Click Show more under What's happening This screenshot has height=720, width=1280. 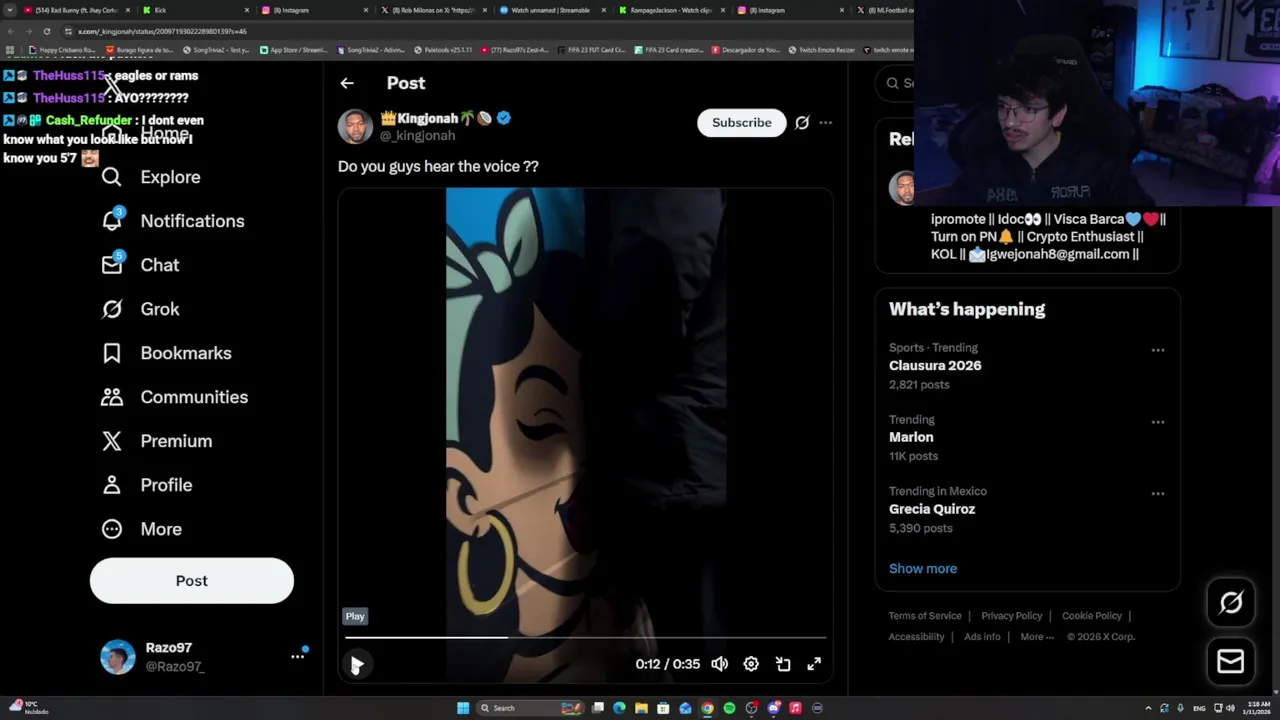coord(923,568)
